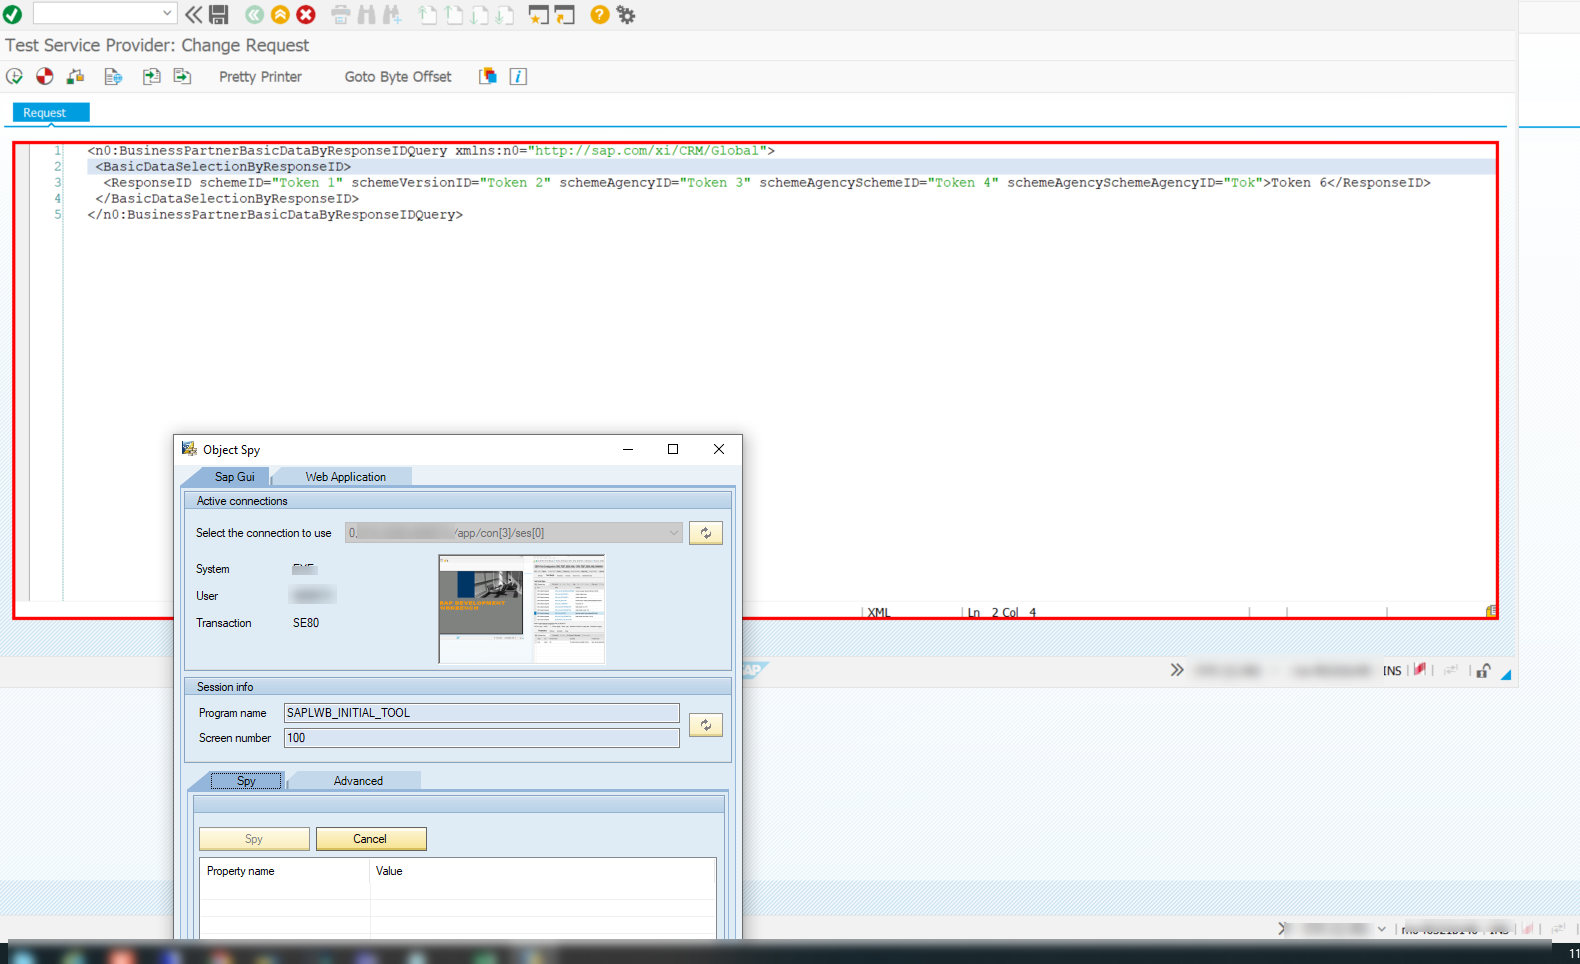Viewport: 1580px width, 964px height.
Task: Click the Screen number field showing 100
Action: point(482,738)
